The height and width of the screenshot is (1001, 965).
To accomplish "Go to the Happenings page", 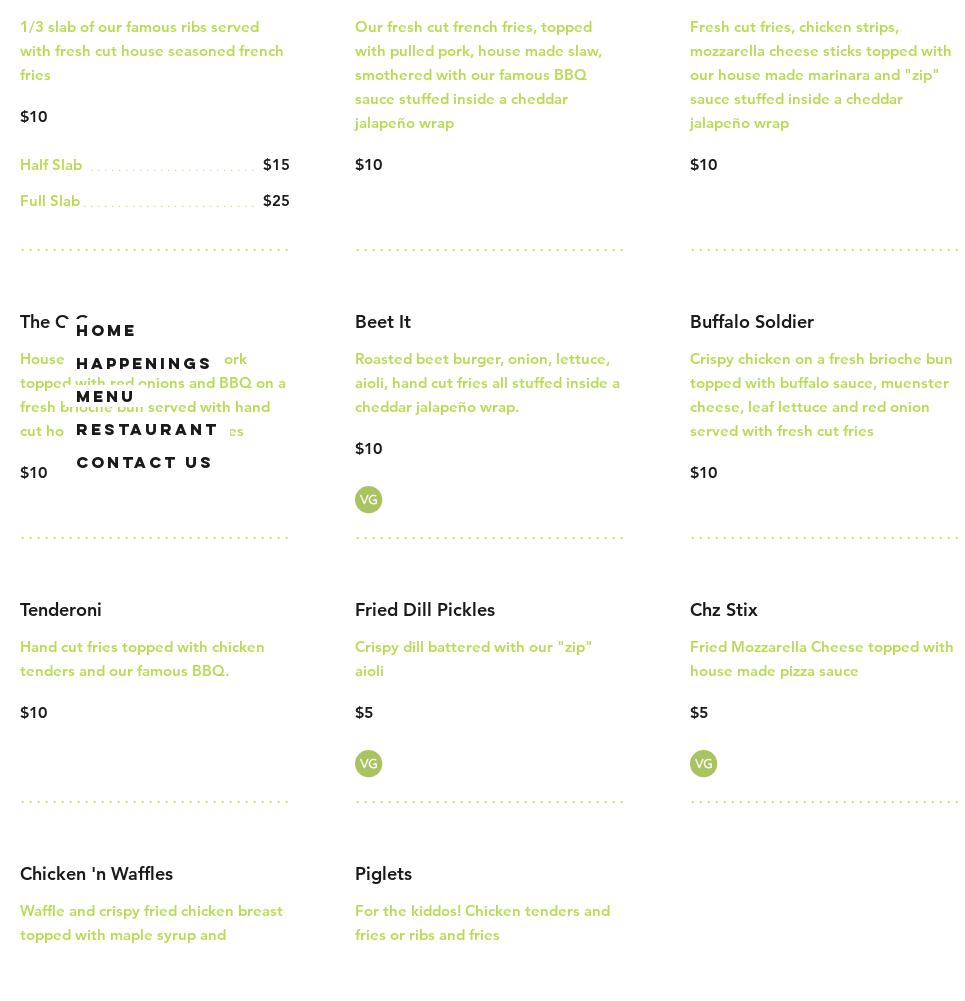I will [144, 363].
